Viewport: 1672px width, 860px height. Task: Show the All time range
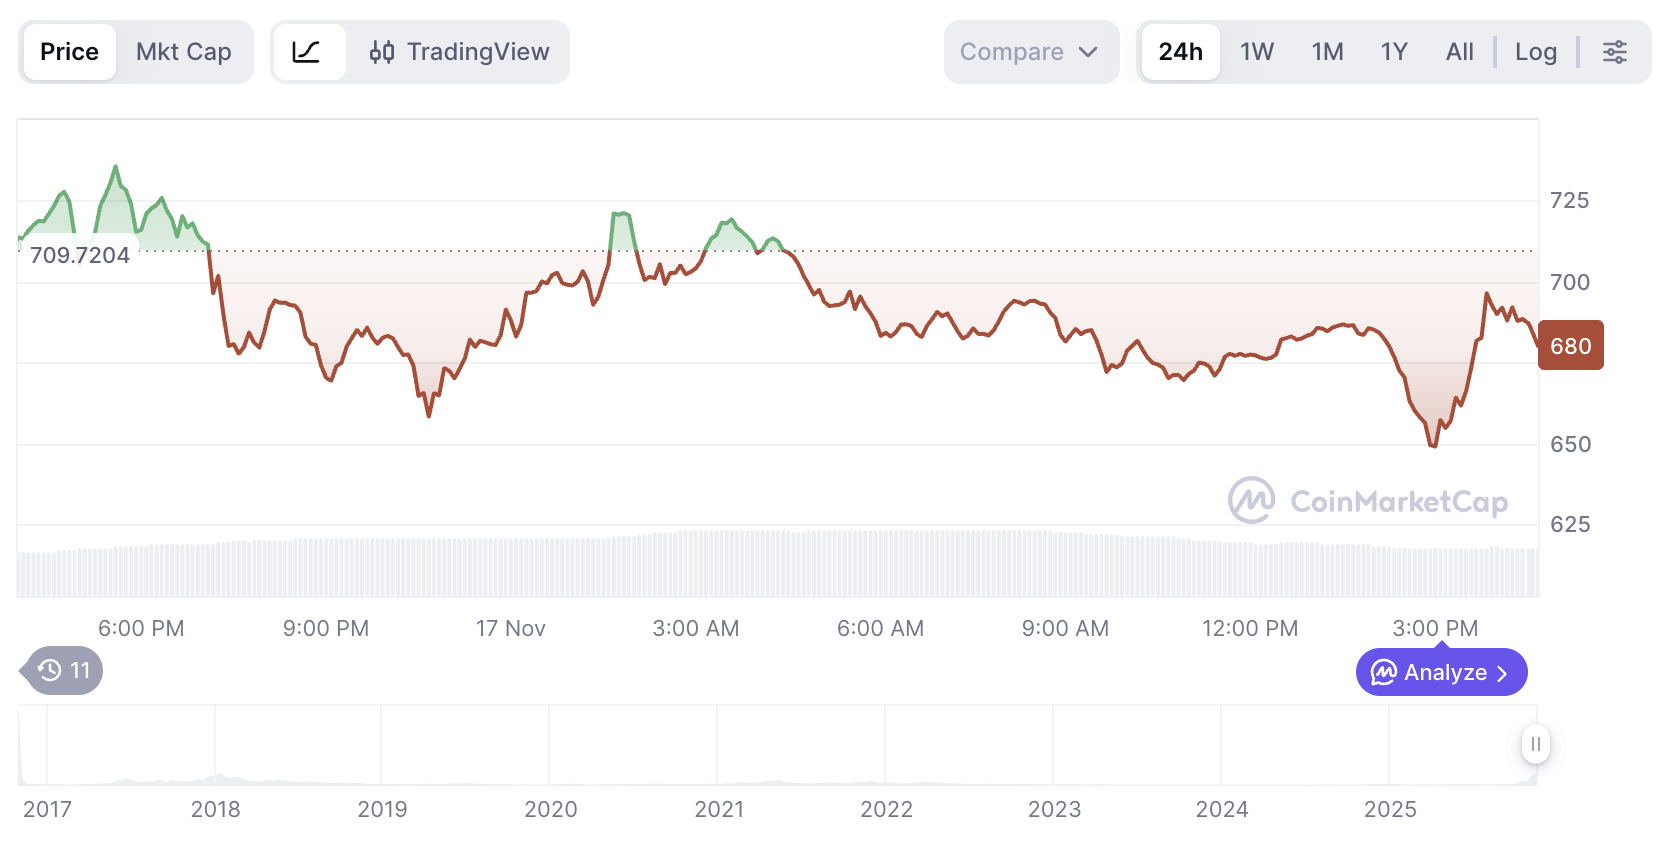(1459, 52)
